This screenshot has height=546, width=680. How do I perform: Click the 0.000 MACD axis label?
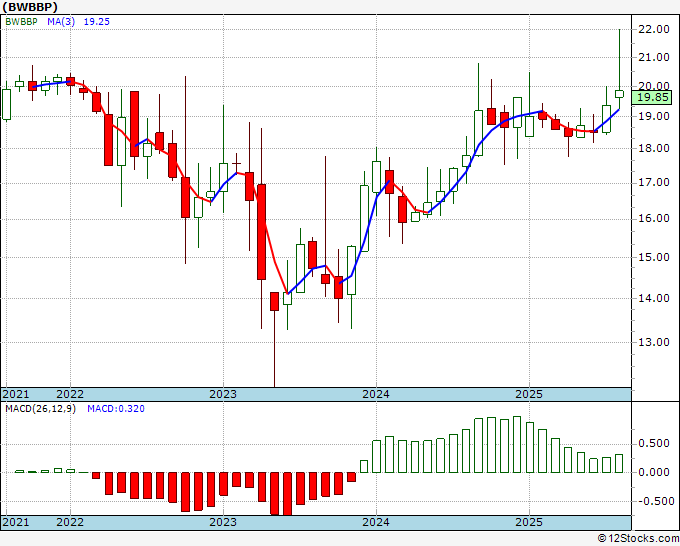(654, 472)
